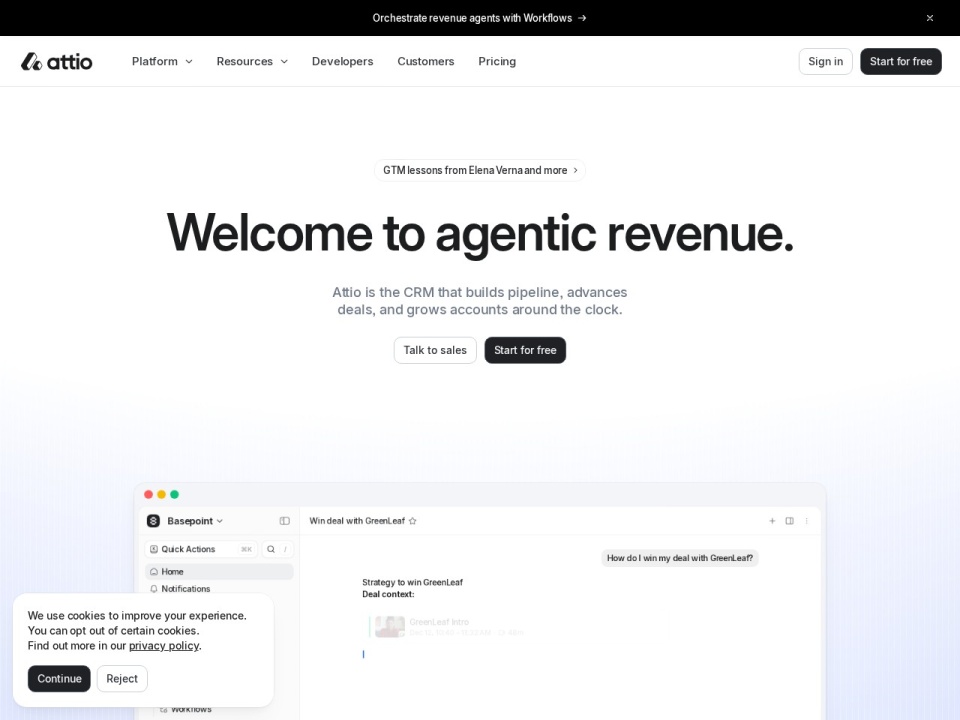Open the Pricing page
This screenshot has height=720, width=960.
pyautogui.click(x=497, y=61)
